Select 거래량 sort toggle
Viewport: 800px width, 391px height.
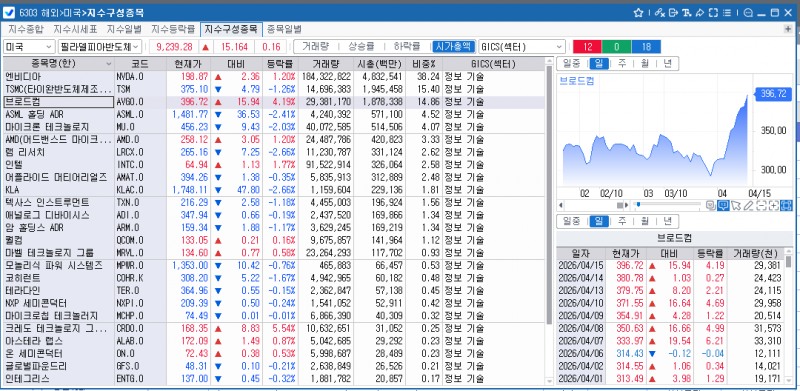[315, 46]
